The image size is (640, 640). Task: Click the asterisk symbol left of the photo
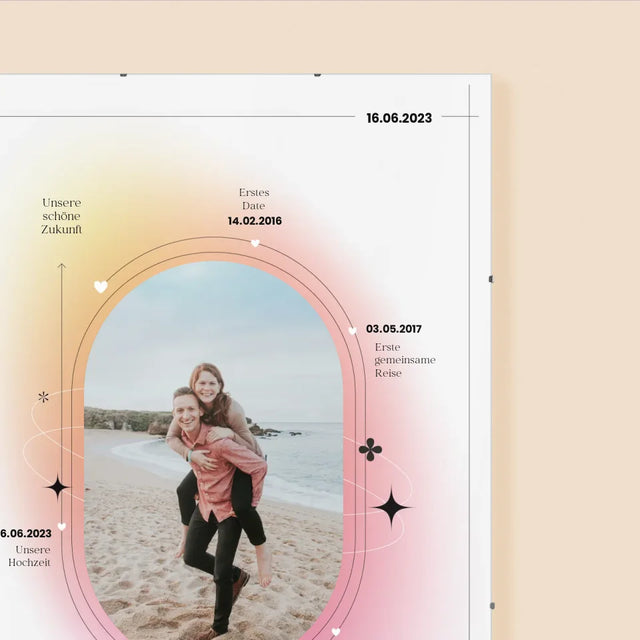[x=43, y=397]
